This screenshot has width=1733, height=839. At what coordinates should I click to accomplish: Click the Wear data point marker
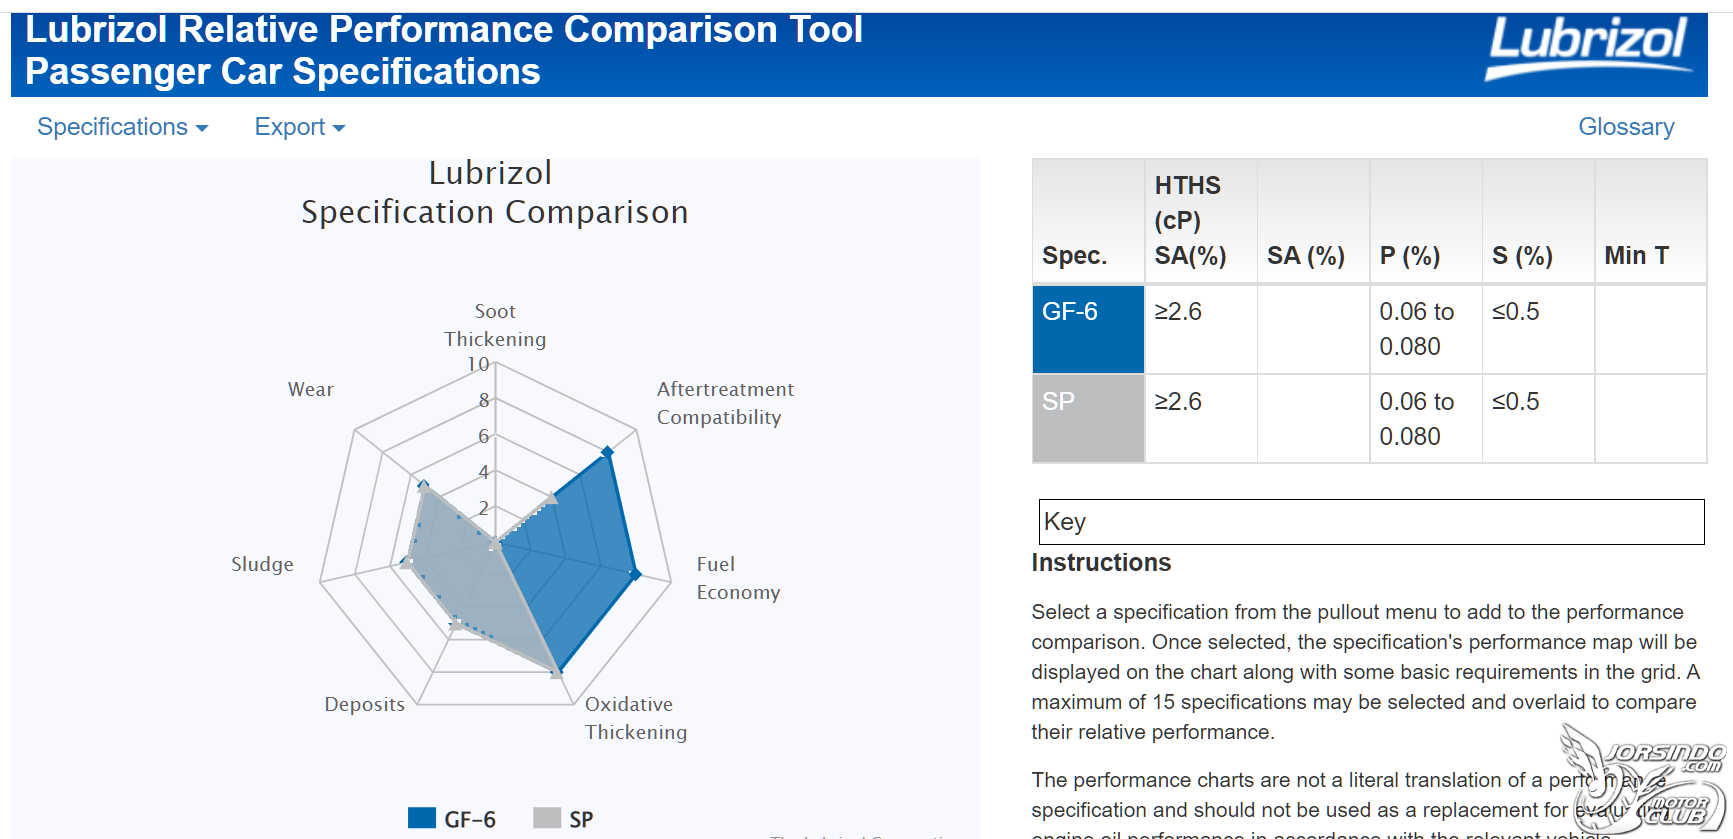[423, 487]
